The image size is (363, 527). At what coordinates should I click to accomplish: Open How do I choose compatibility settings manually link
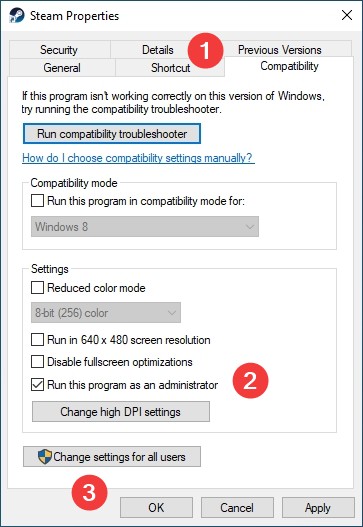click(138, 158)
